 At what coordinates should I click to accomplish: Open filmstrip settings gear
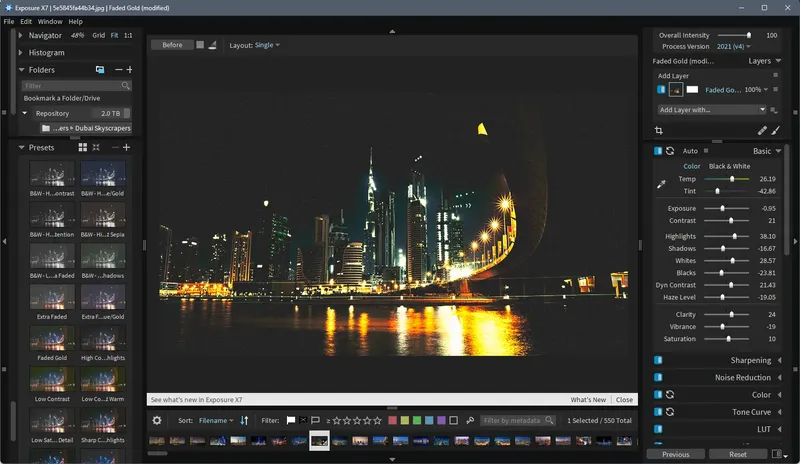[x=157, y=421]
